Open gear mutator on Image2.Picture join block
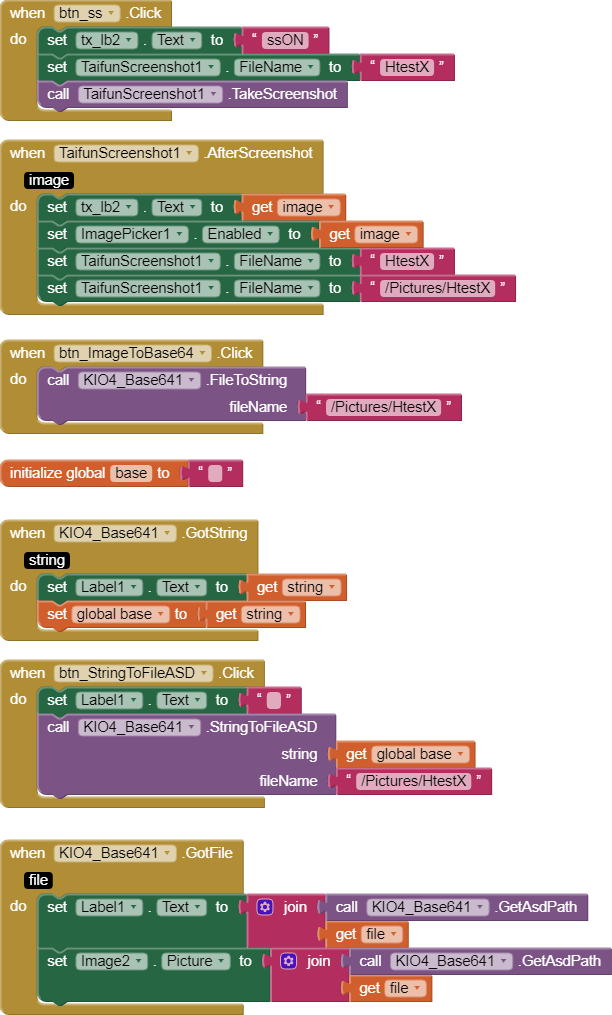Image resolution: width=612 pixels, height=1015 pixels. coord(288,961)
